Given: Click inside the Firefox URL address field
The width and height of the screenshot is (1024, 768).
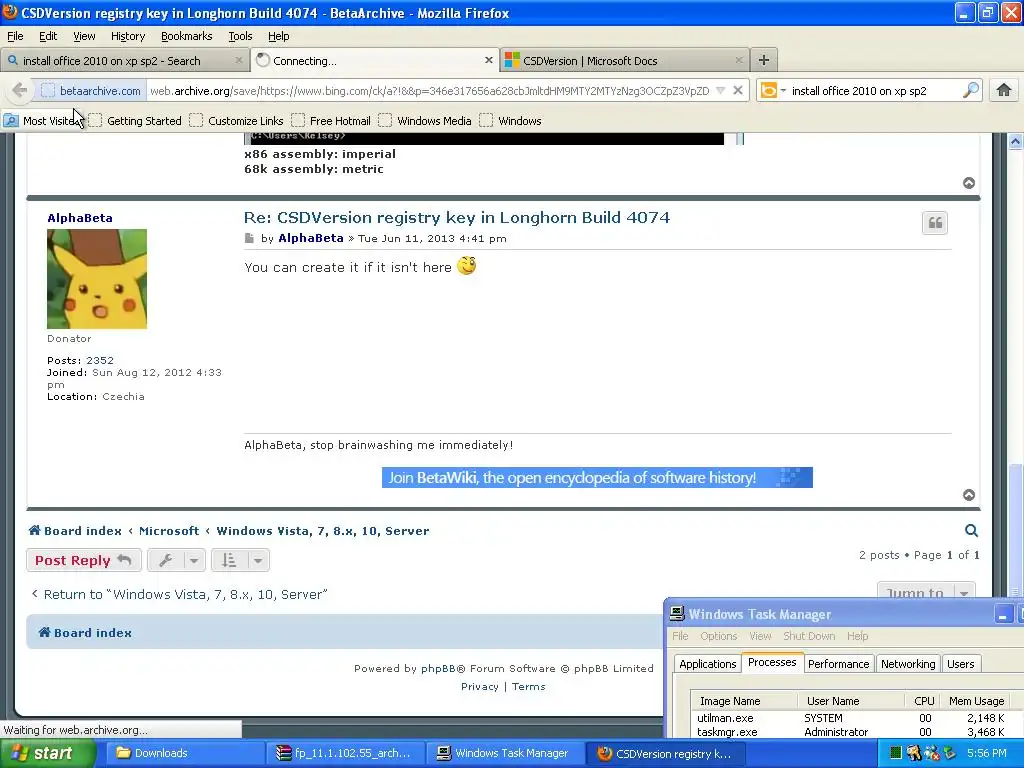Looking at the screenshot, I should click(x=430, y=91).
